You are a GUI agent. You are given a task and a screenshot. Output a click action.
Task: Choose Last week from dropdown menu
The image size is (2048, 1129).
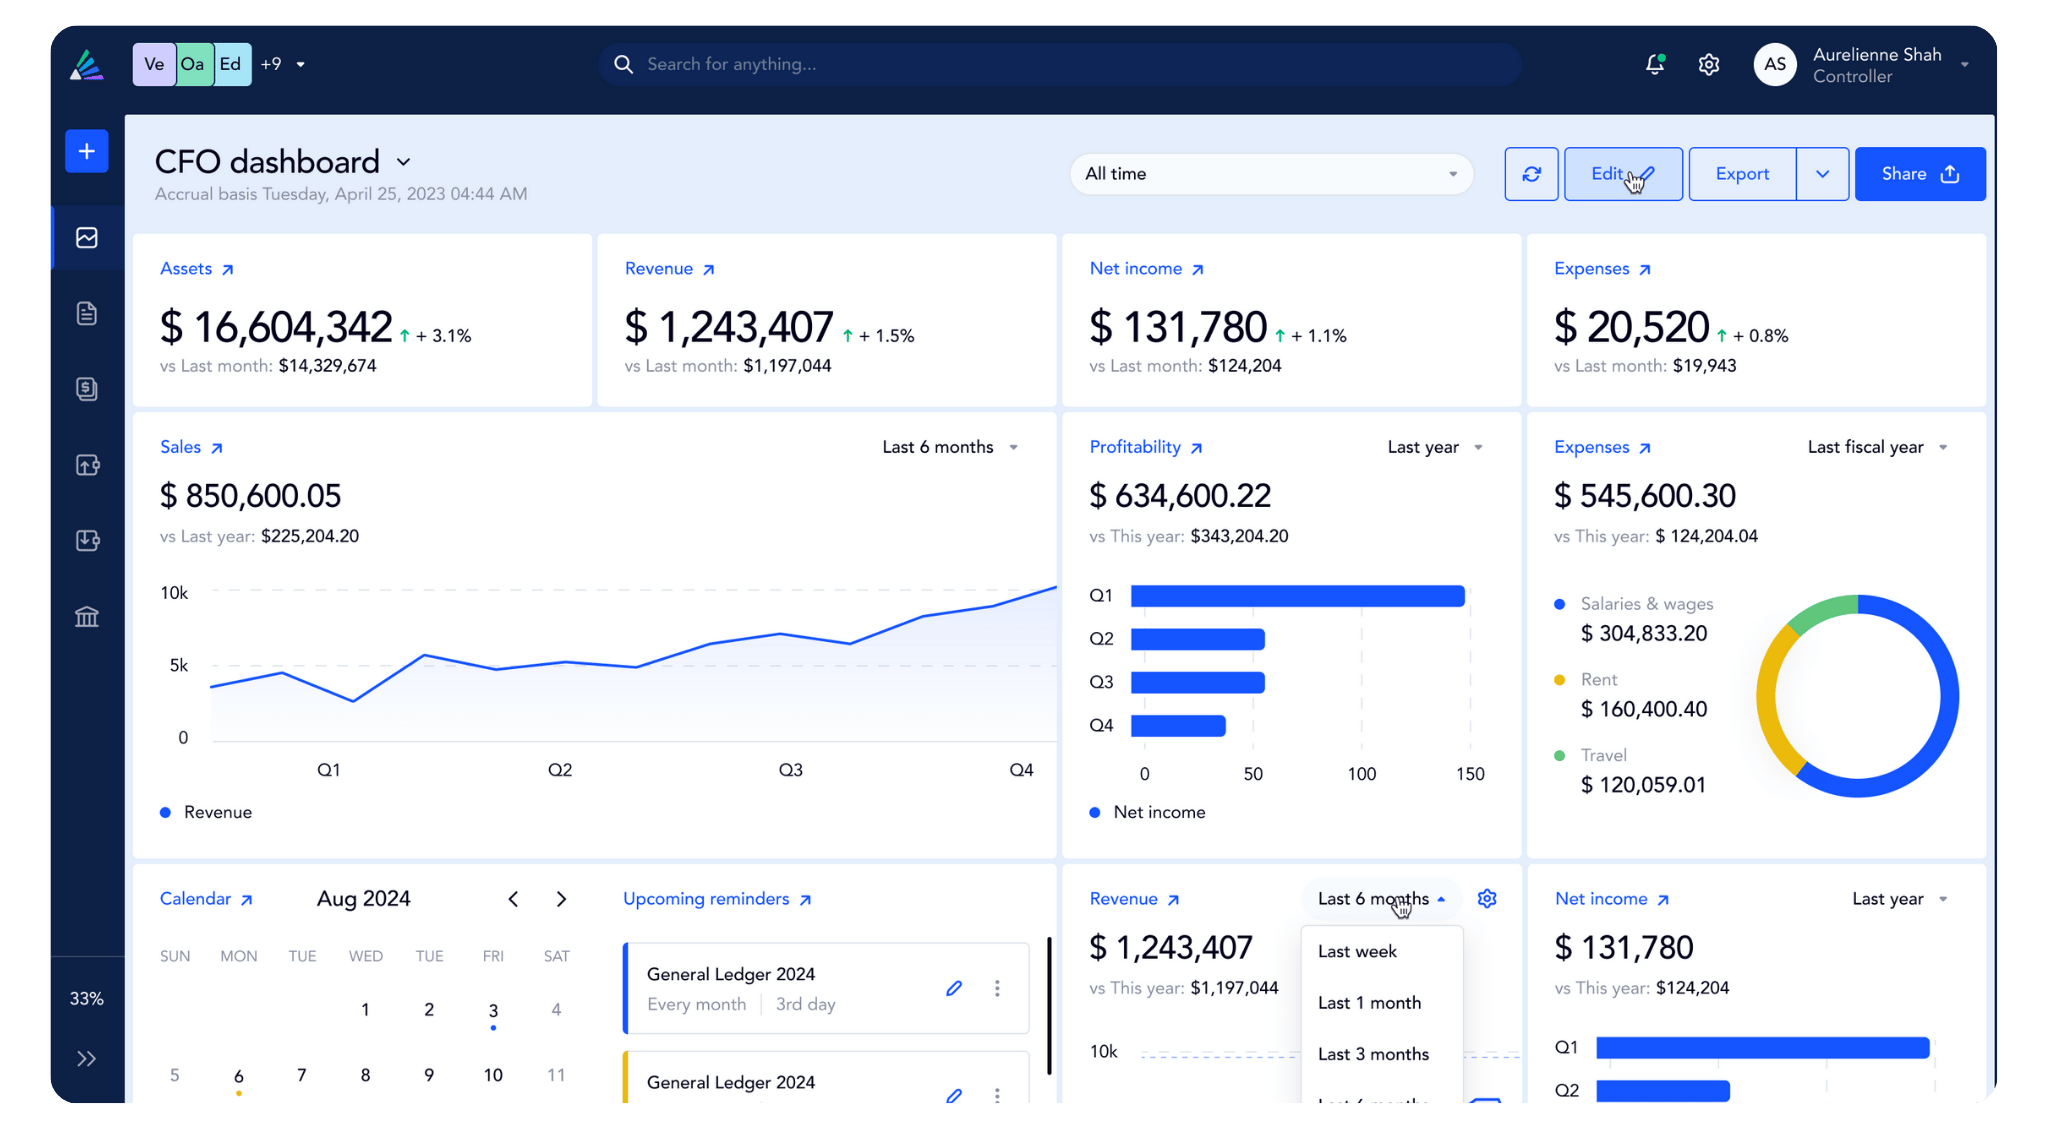click(x=1357, y=951)
